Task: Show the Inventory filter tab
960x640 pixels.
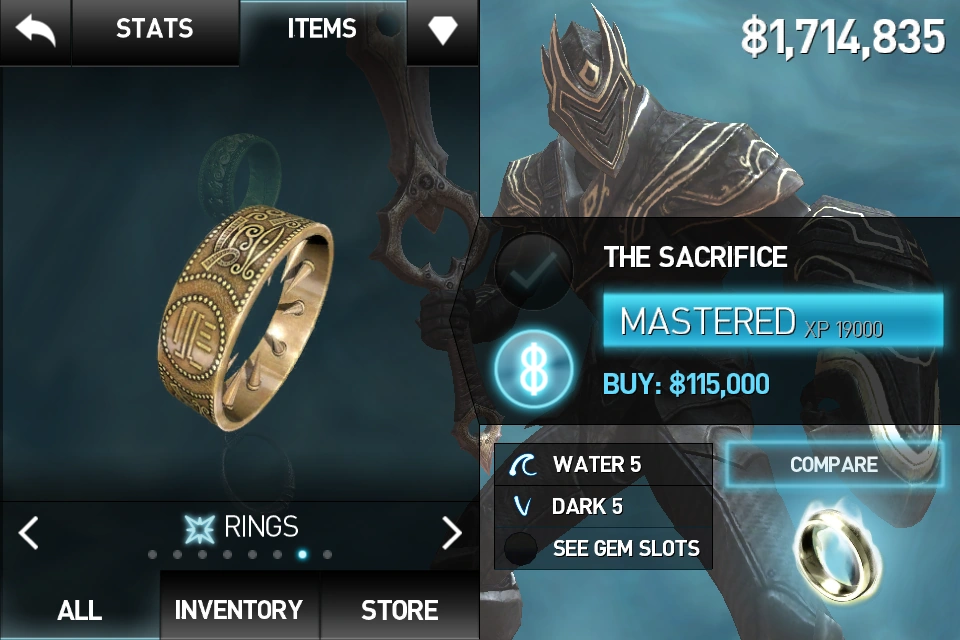Action: click(239, 609)
